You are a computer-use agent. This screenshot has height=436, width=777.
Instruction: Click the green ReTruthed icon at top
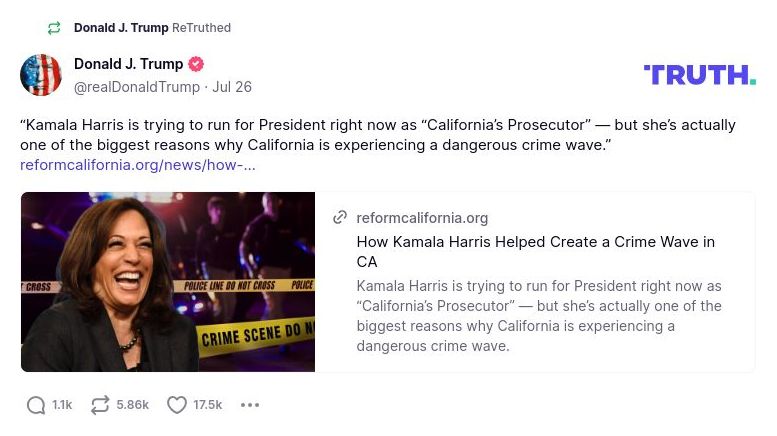click(x=54, y=28)
